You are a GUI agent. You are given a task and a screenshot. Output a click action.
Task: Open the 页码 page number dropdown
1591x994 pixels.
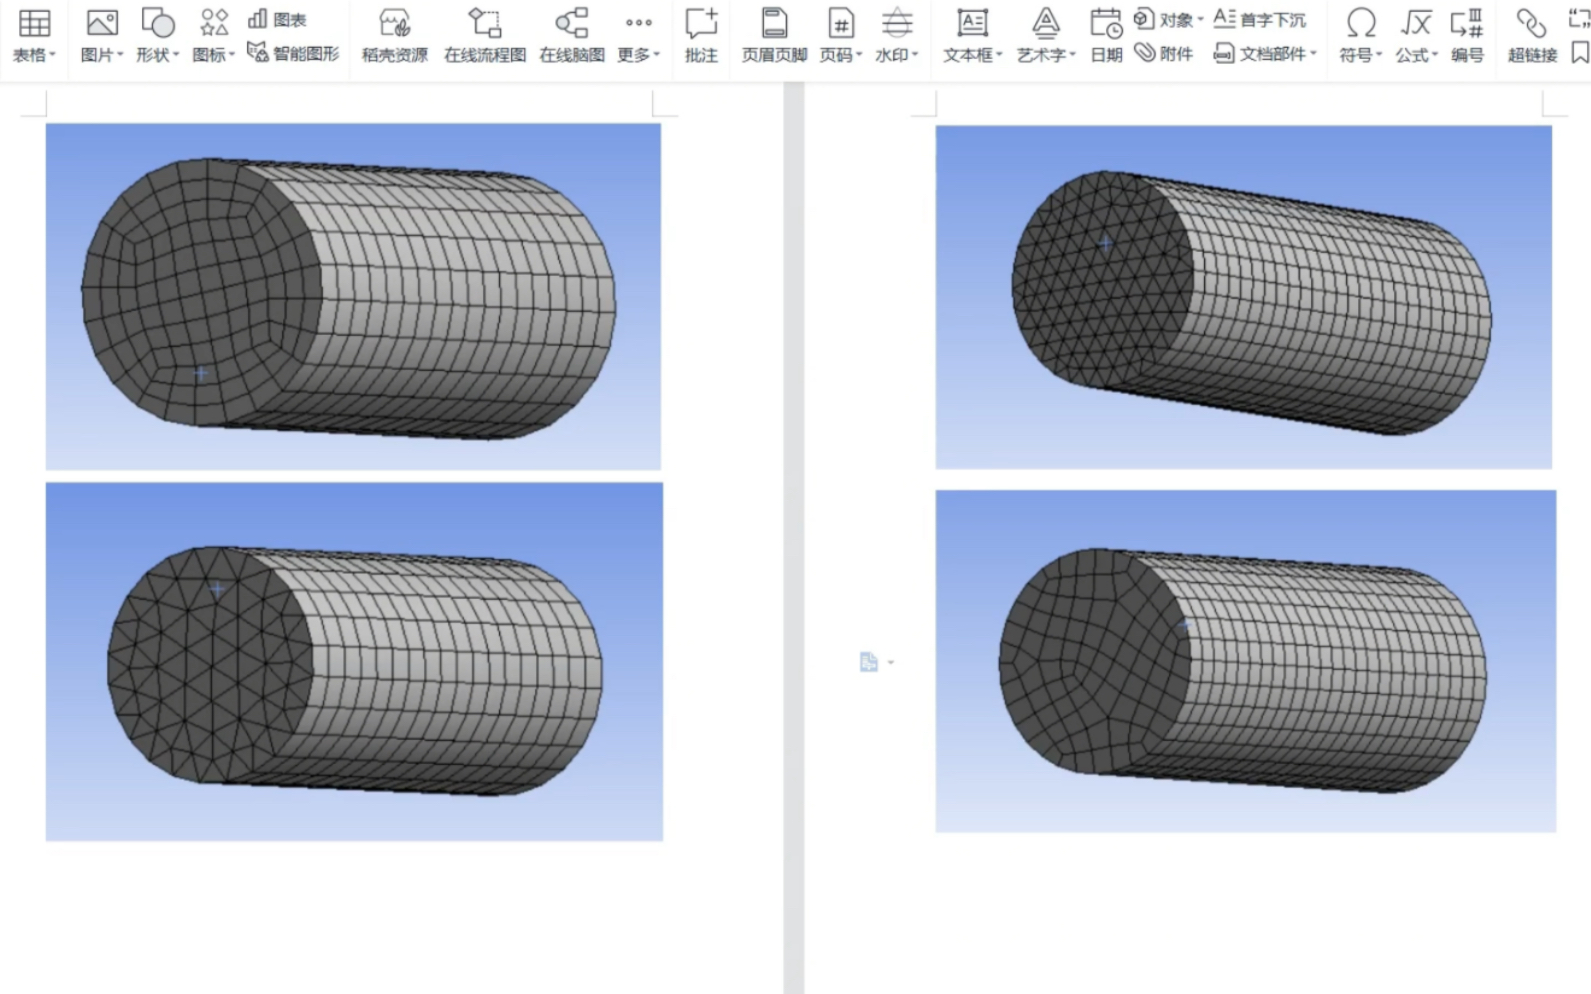841,55
